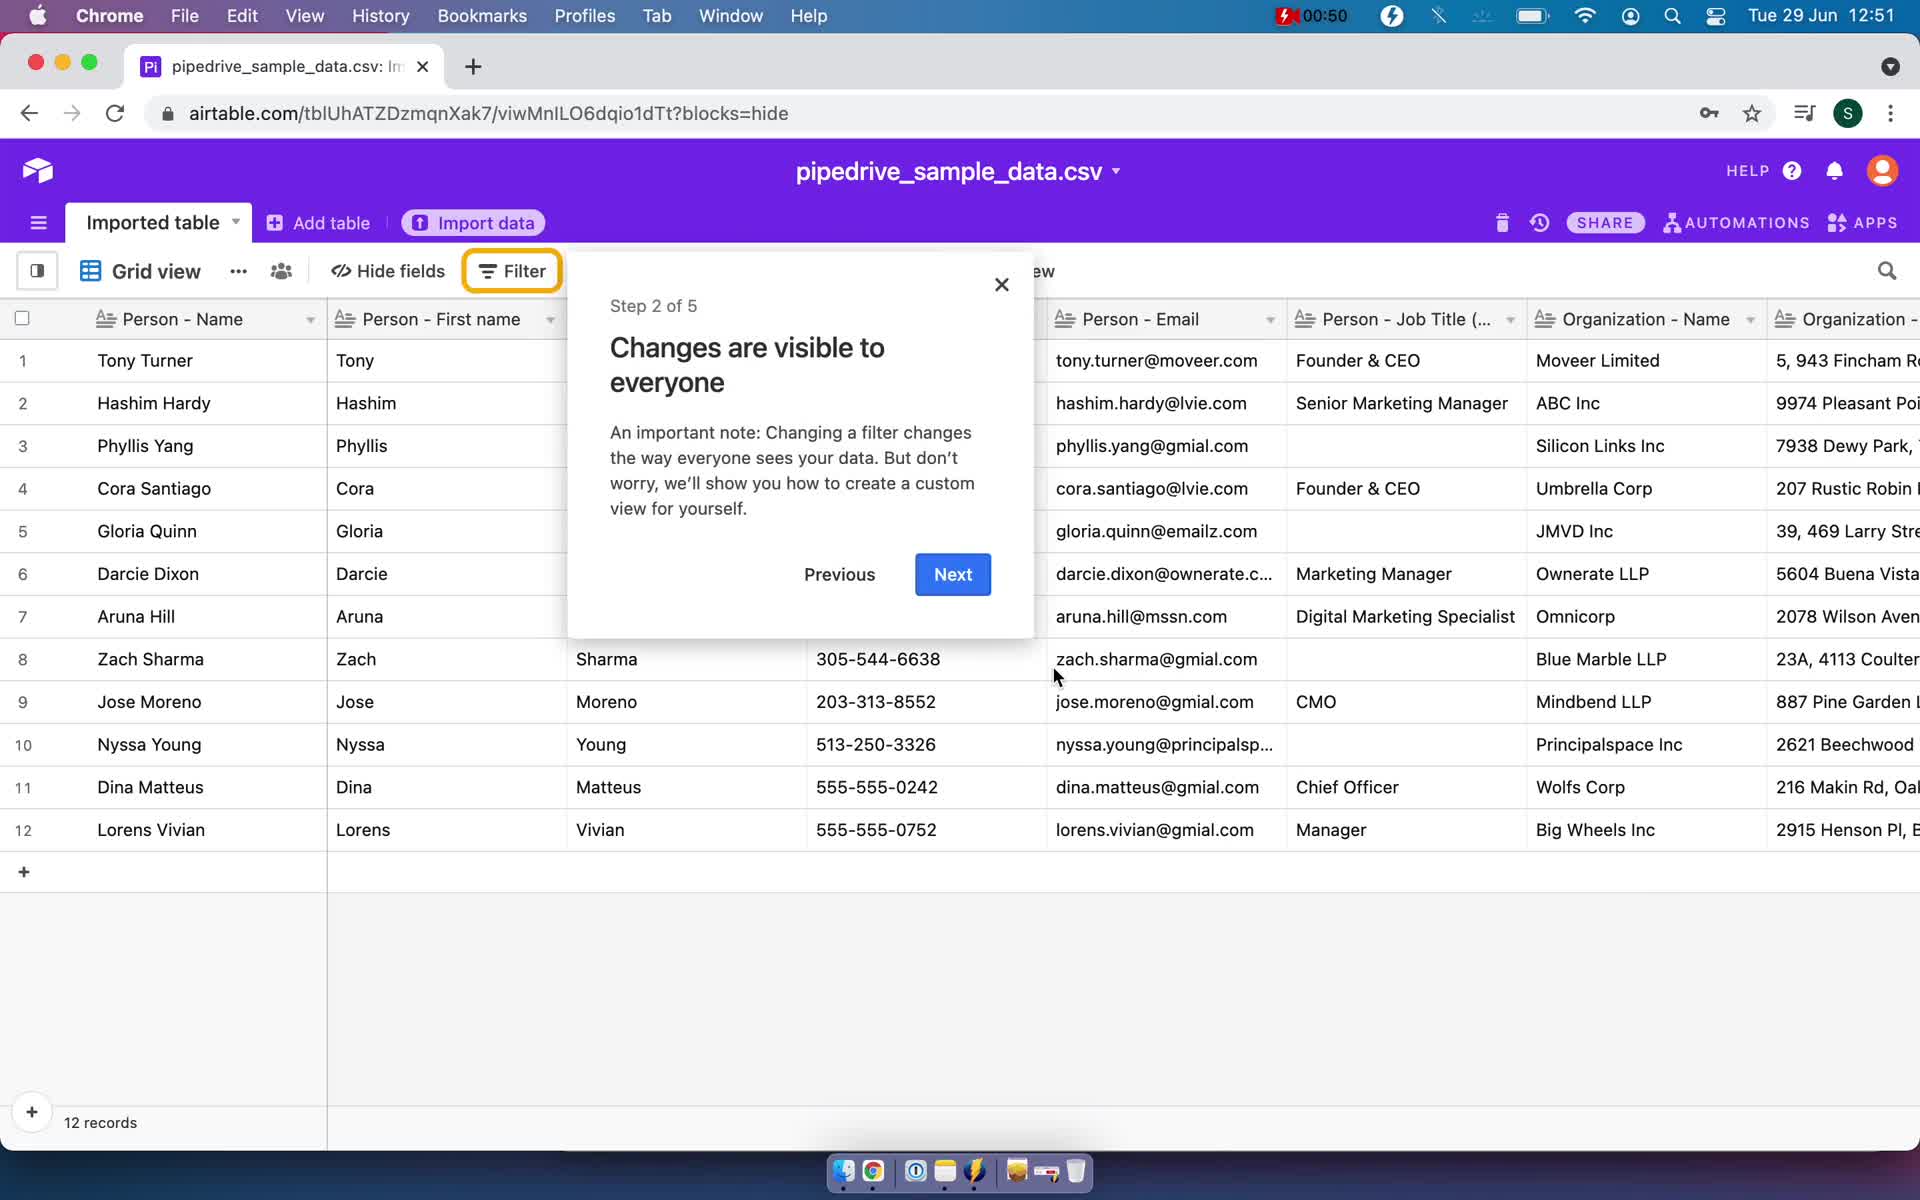Expand the Person - Job Title column dropdown

coord(1511,319)
